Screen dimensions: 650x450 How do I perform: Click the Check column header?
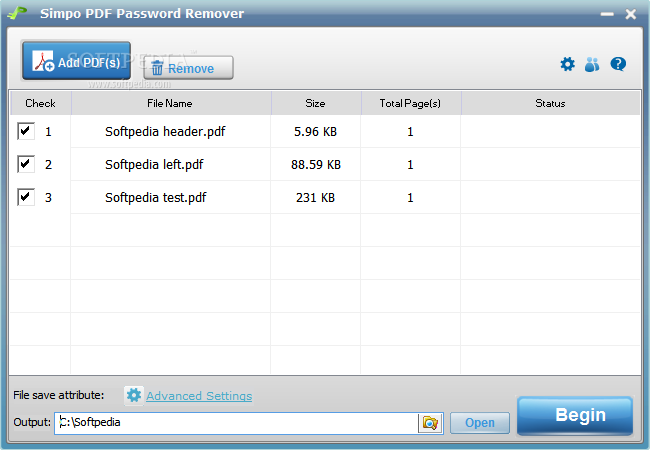click(x=41, y=103)
